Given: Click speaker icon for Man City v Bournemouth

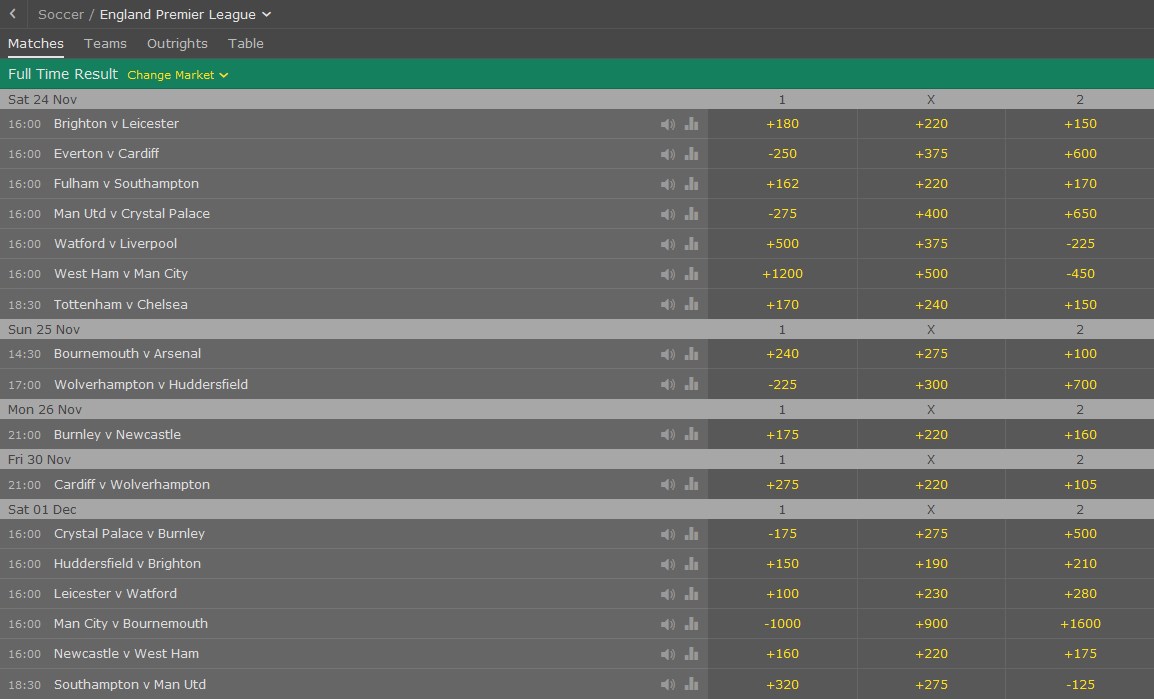Looking at the screenshot, I should (668, 624).
